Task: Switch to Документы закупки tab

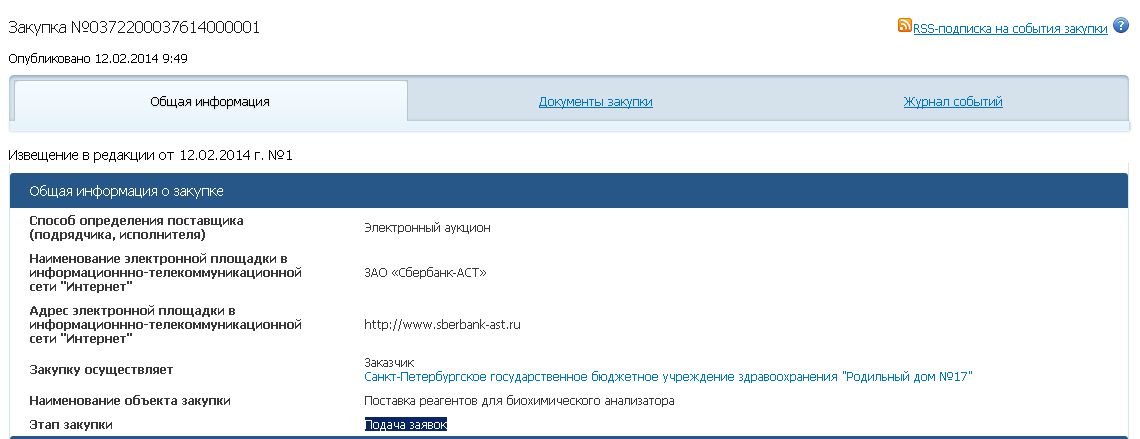Action: coord(595,102)
